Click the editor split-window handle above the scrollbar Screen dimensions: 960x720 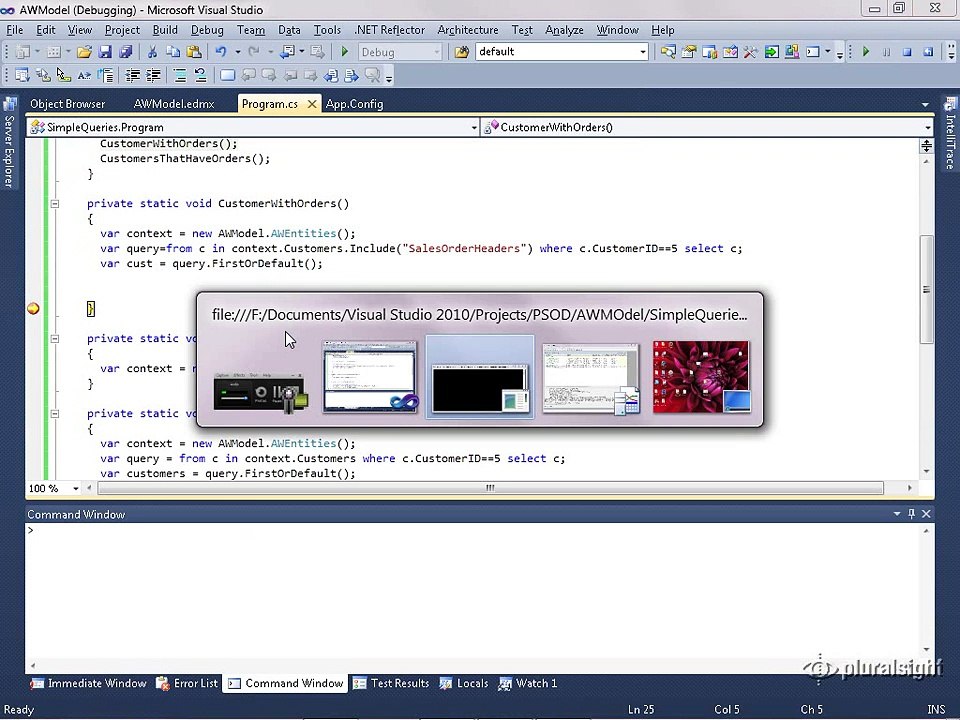(926, 146)
